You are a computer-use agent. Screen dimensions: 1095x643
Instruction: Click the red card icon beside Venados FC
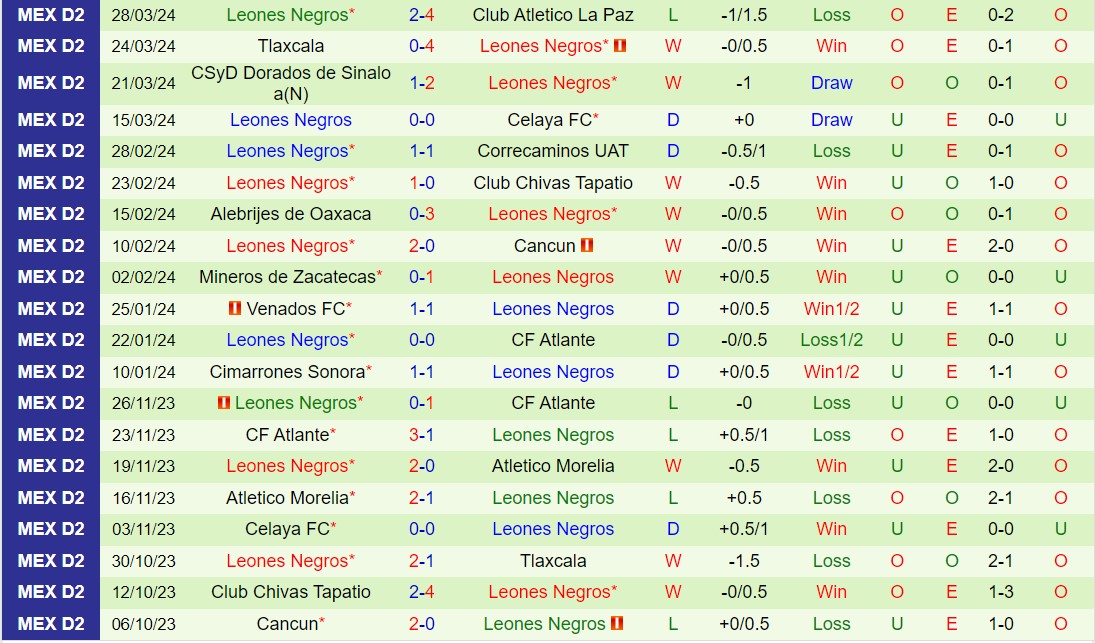click(236, 309)
